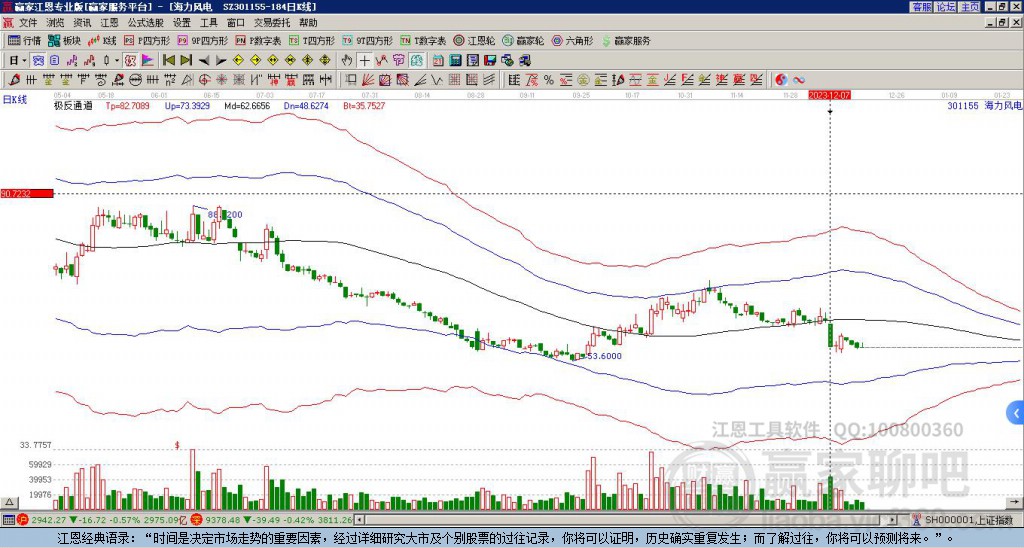
Task: Click the grid icon in status bar
Action: (8, 520)
